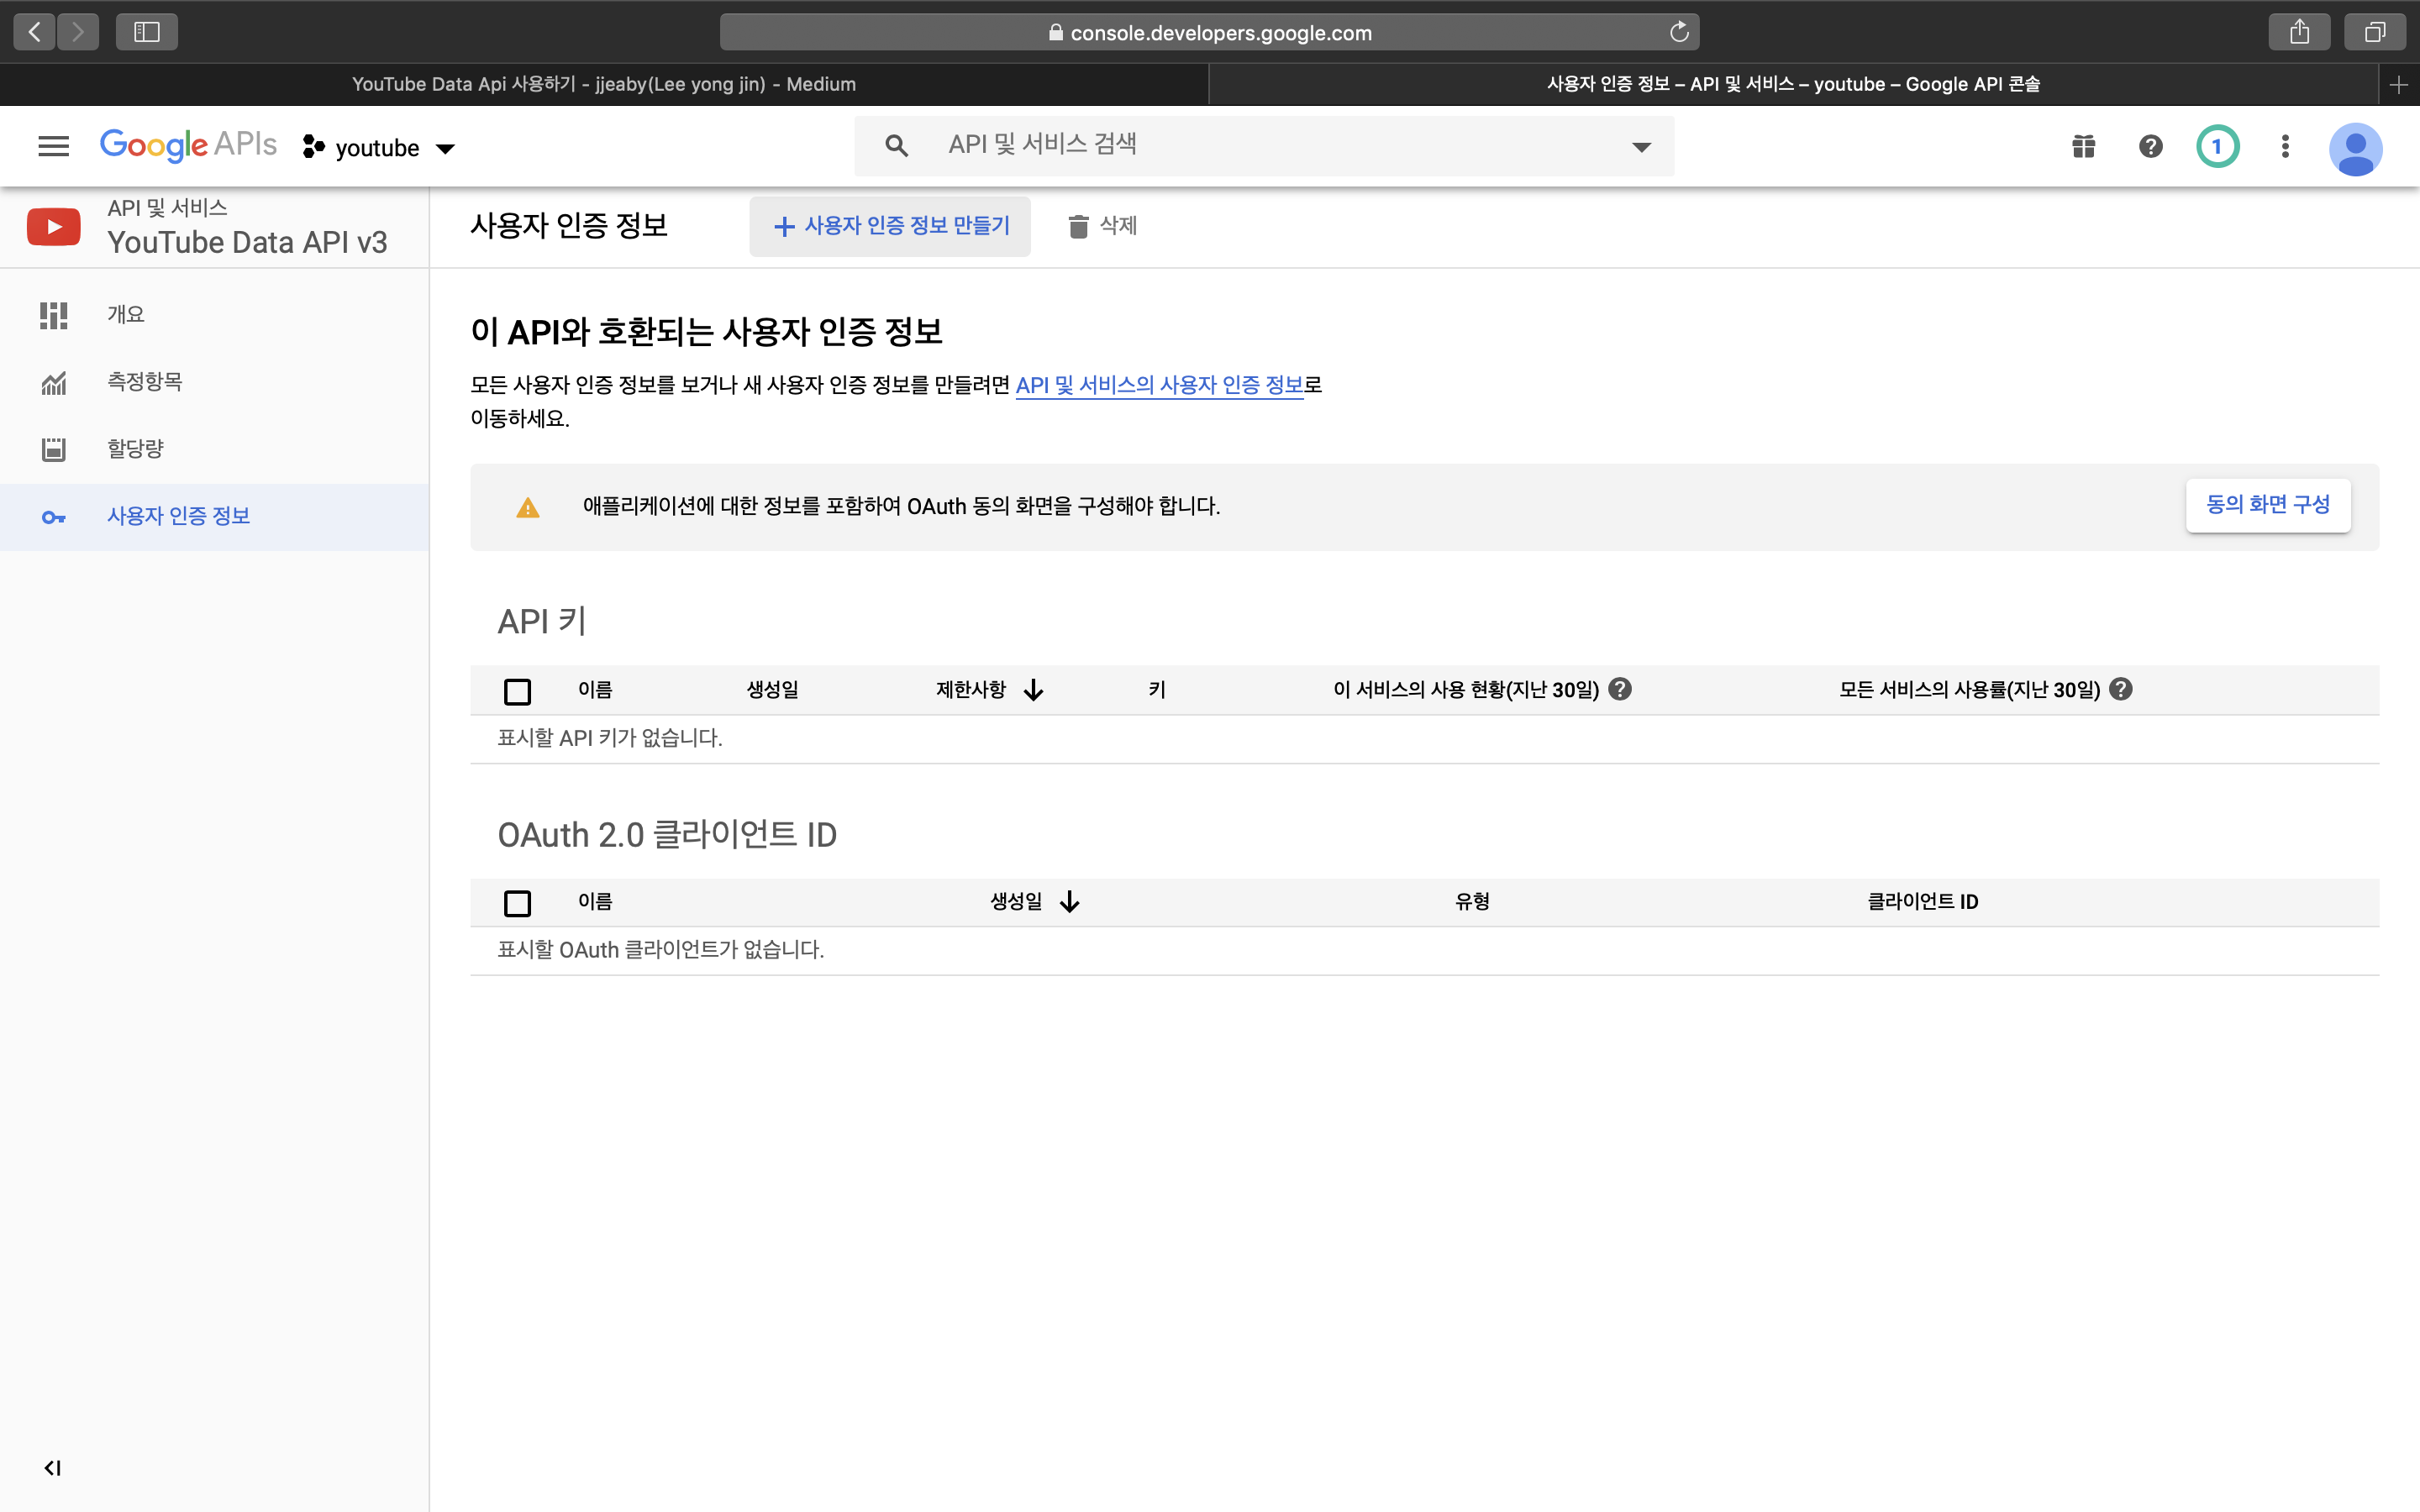Screen dimensions: 2420x1512
Task: Expand the search bar dropdown arrow
Action: click(1642, 147)
